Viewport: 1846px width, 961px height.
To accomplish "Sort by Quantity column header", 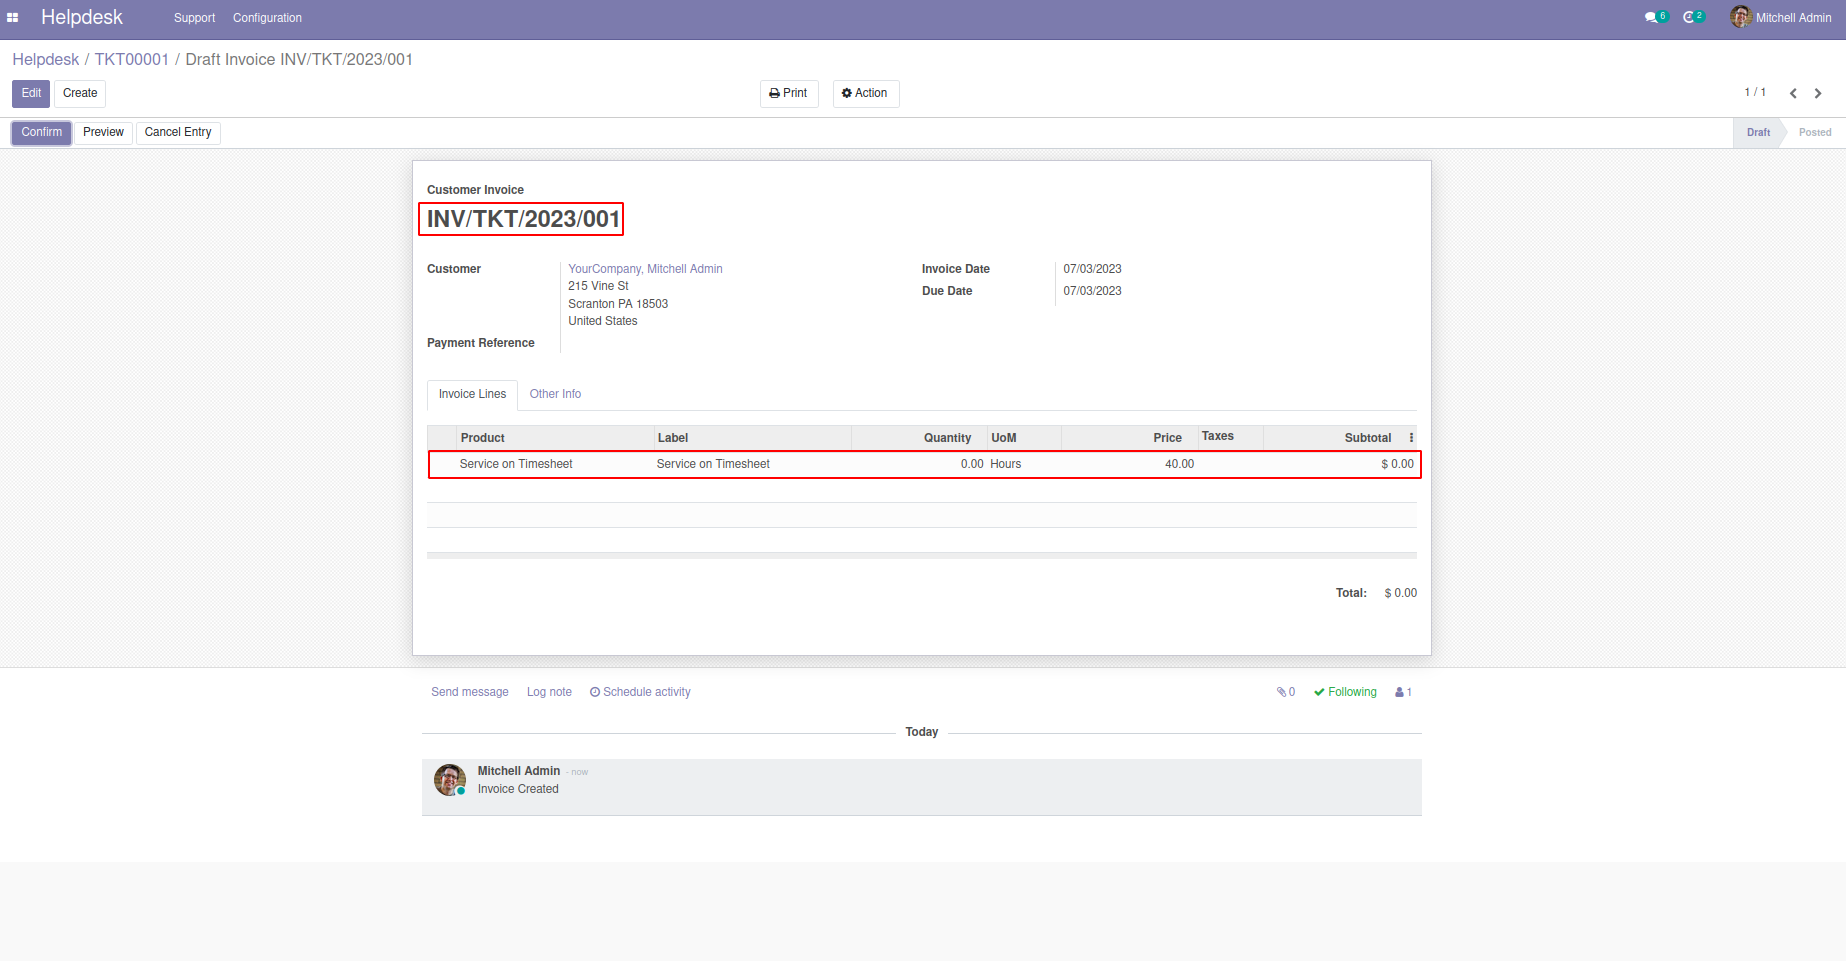I will (919, 438).
